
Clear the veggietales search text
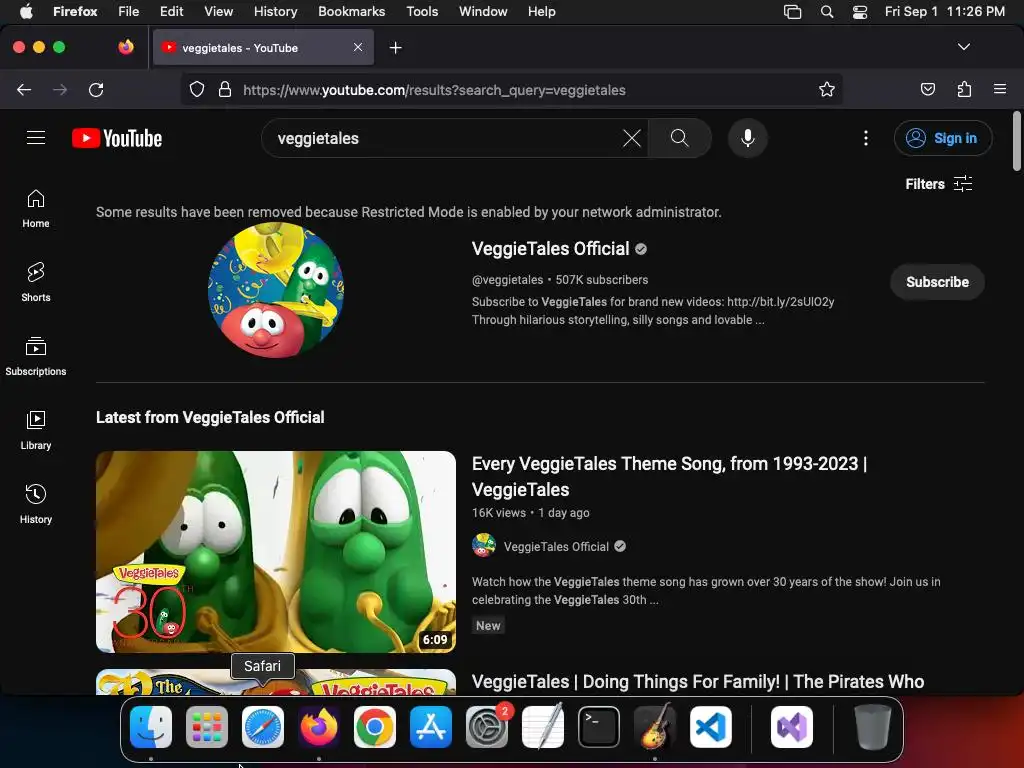point(632,138)
